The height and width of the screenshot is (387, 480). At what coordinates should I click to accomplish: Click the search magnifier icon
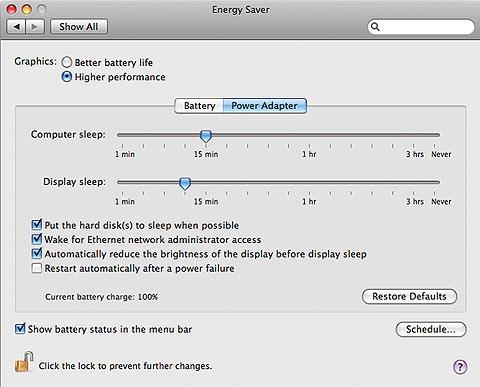tap(375, 27)
